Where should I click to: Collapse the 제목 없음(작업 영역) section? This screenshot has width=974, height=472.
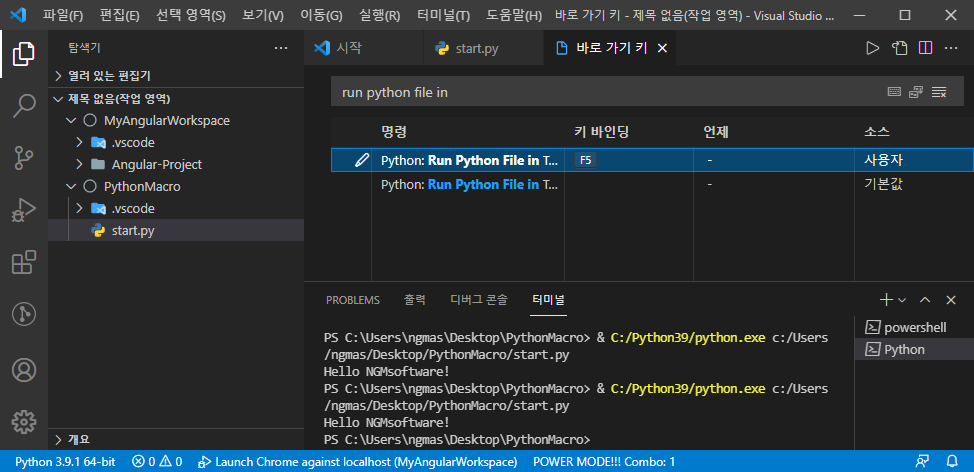[176, 98]
